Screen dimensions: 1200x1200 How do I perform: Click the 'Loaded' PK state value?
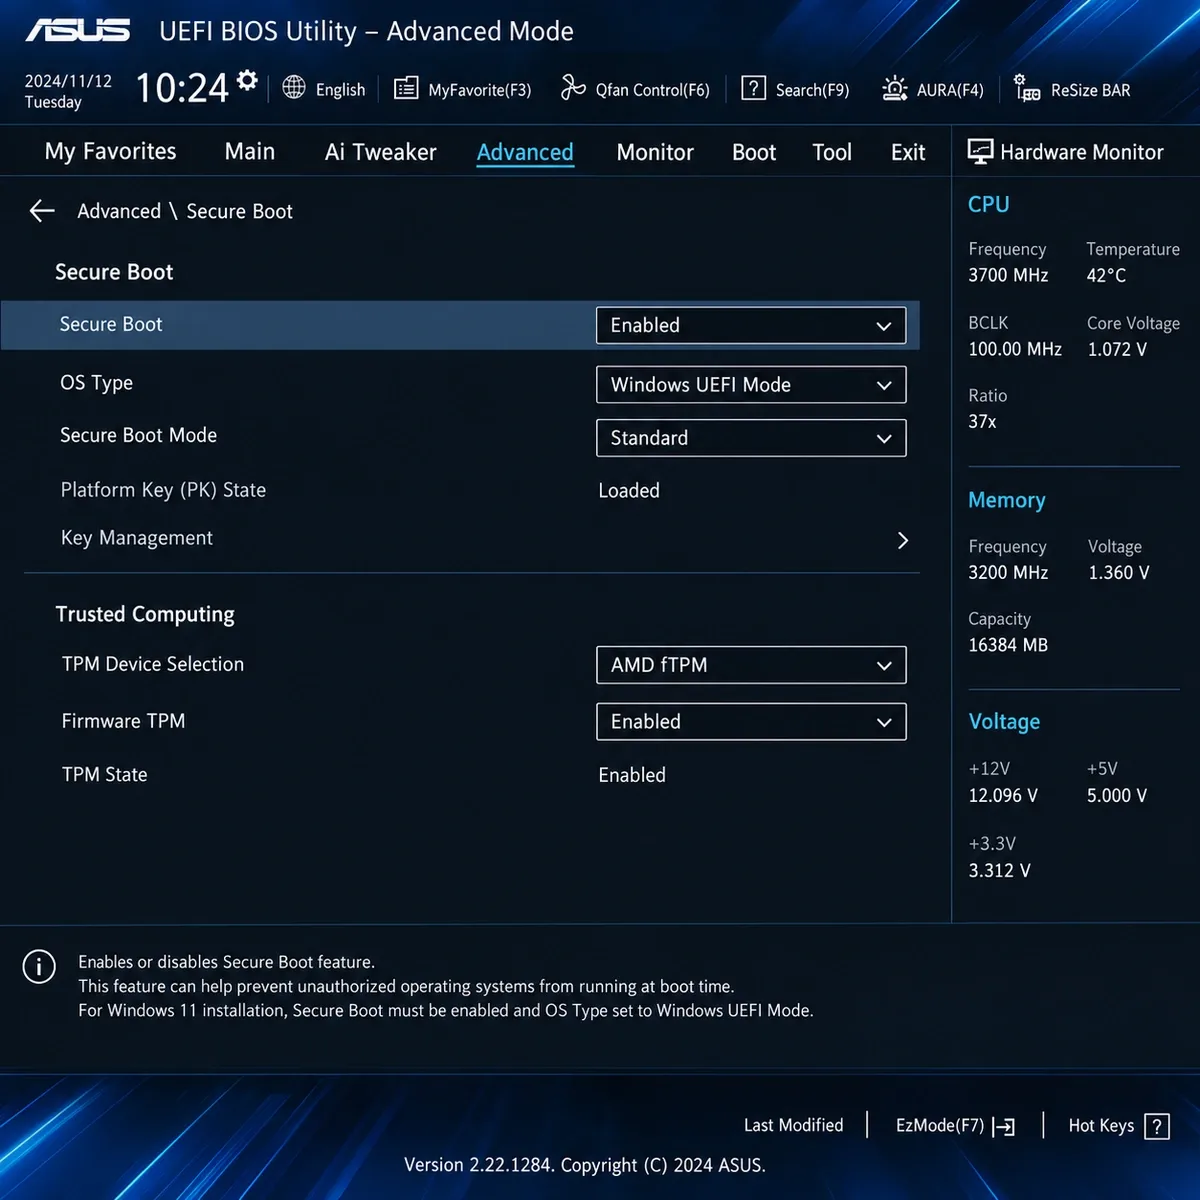[629, 491]
